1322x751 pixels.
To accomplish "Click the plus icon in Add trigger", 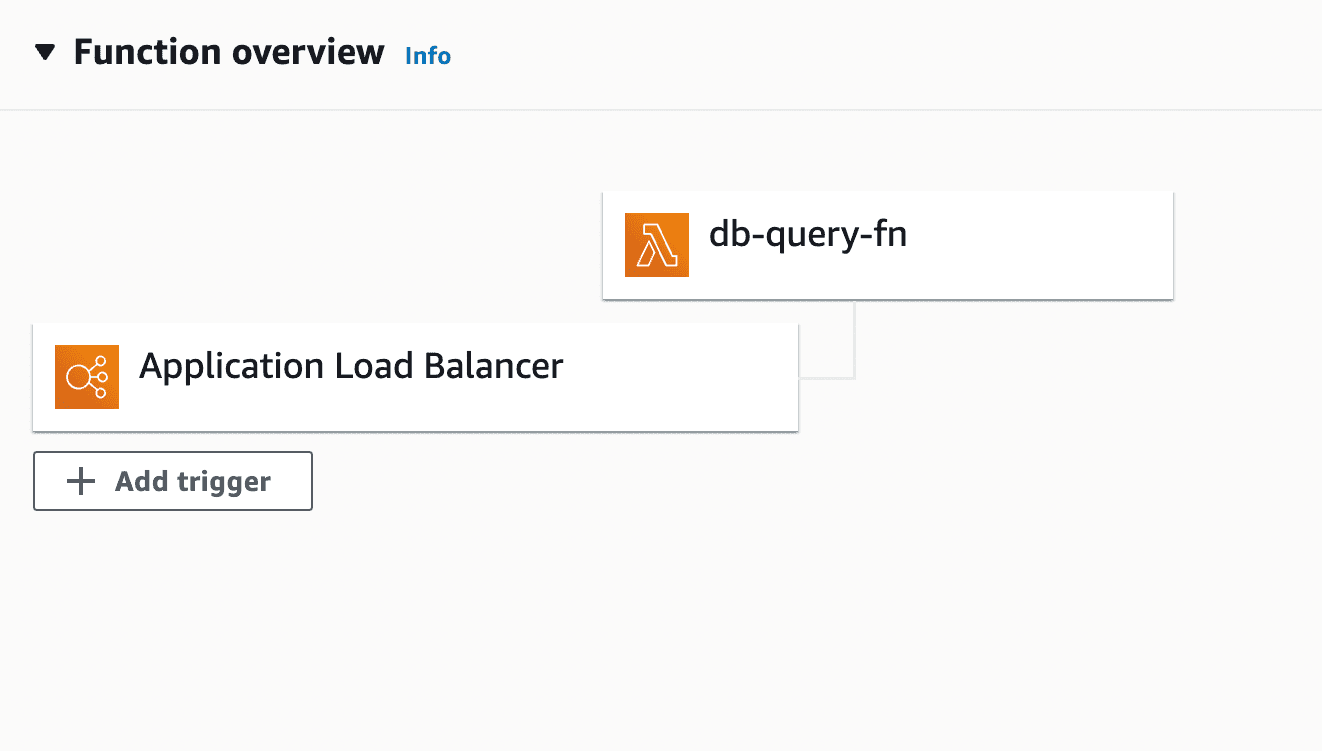I will coord(80,482).
